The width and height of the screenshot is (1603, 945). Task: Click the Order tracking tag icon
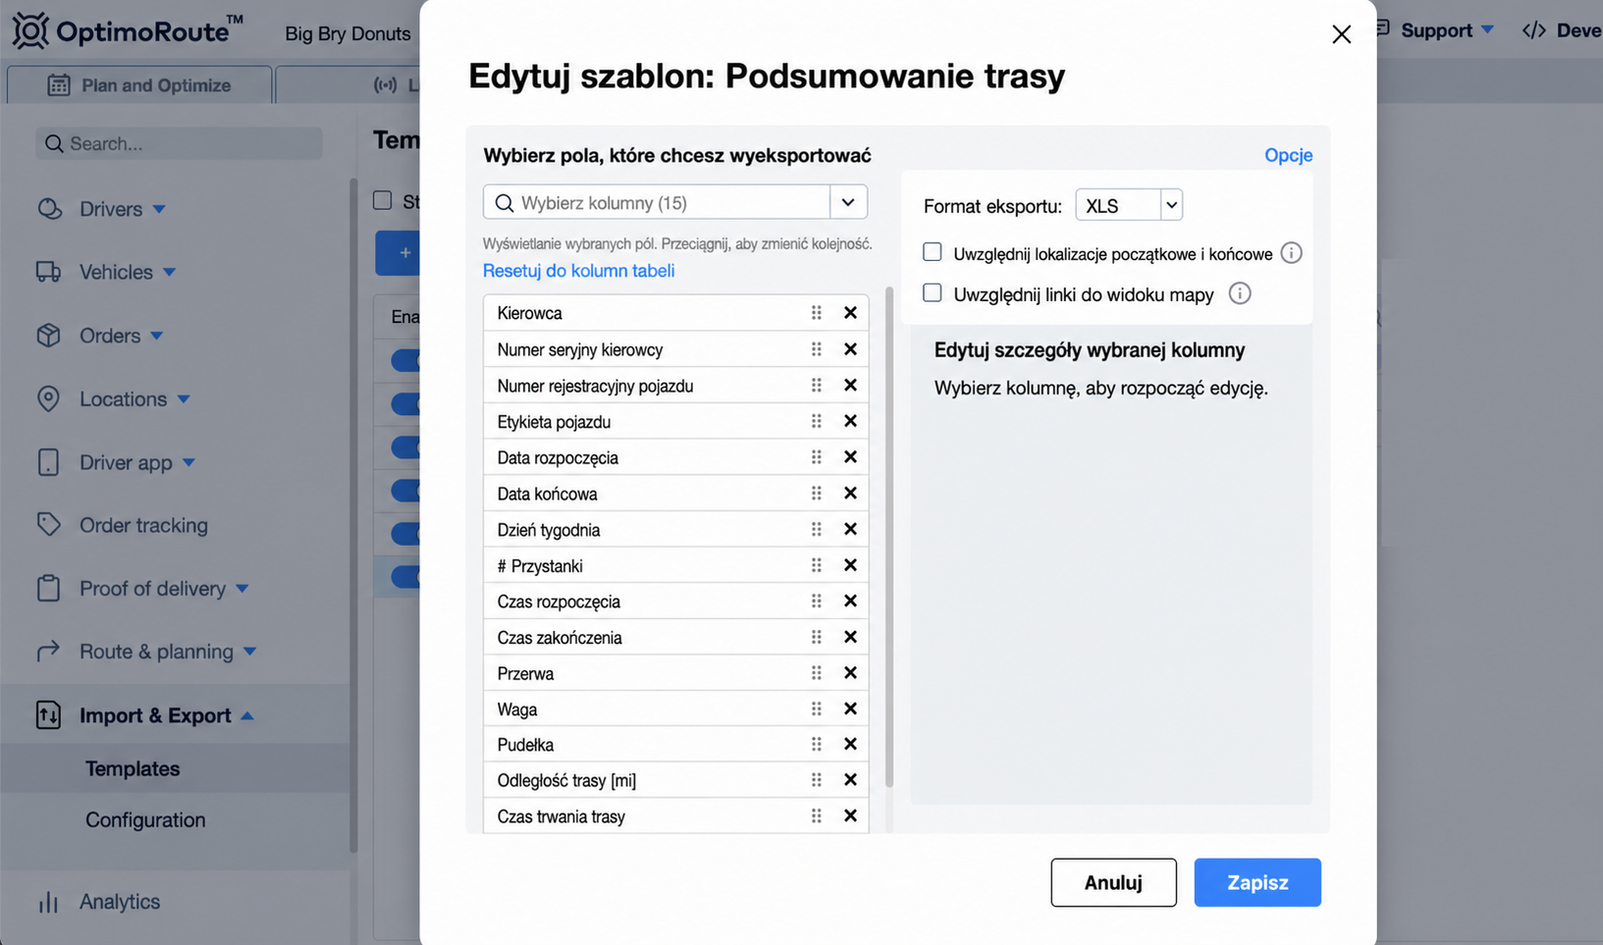49,525
